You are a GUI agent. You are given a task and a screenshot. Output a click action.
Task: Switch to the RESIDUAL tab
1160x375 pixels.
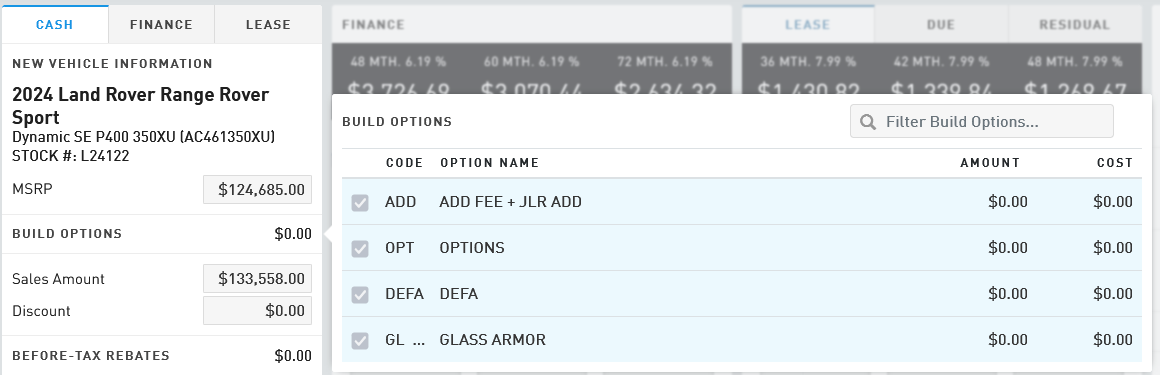(1074, 24)
